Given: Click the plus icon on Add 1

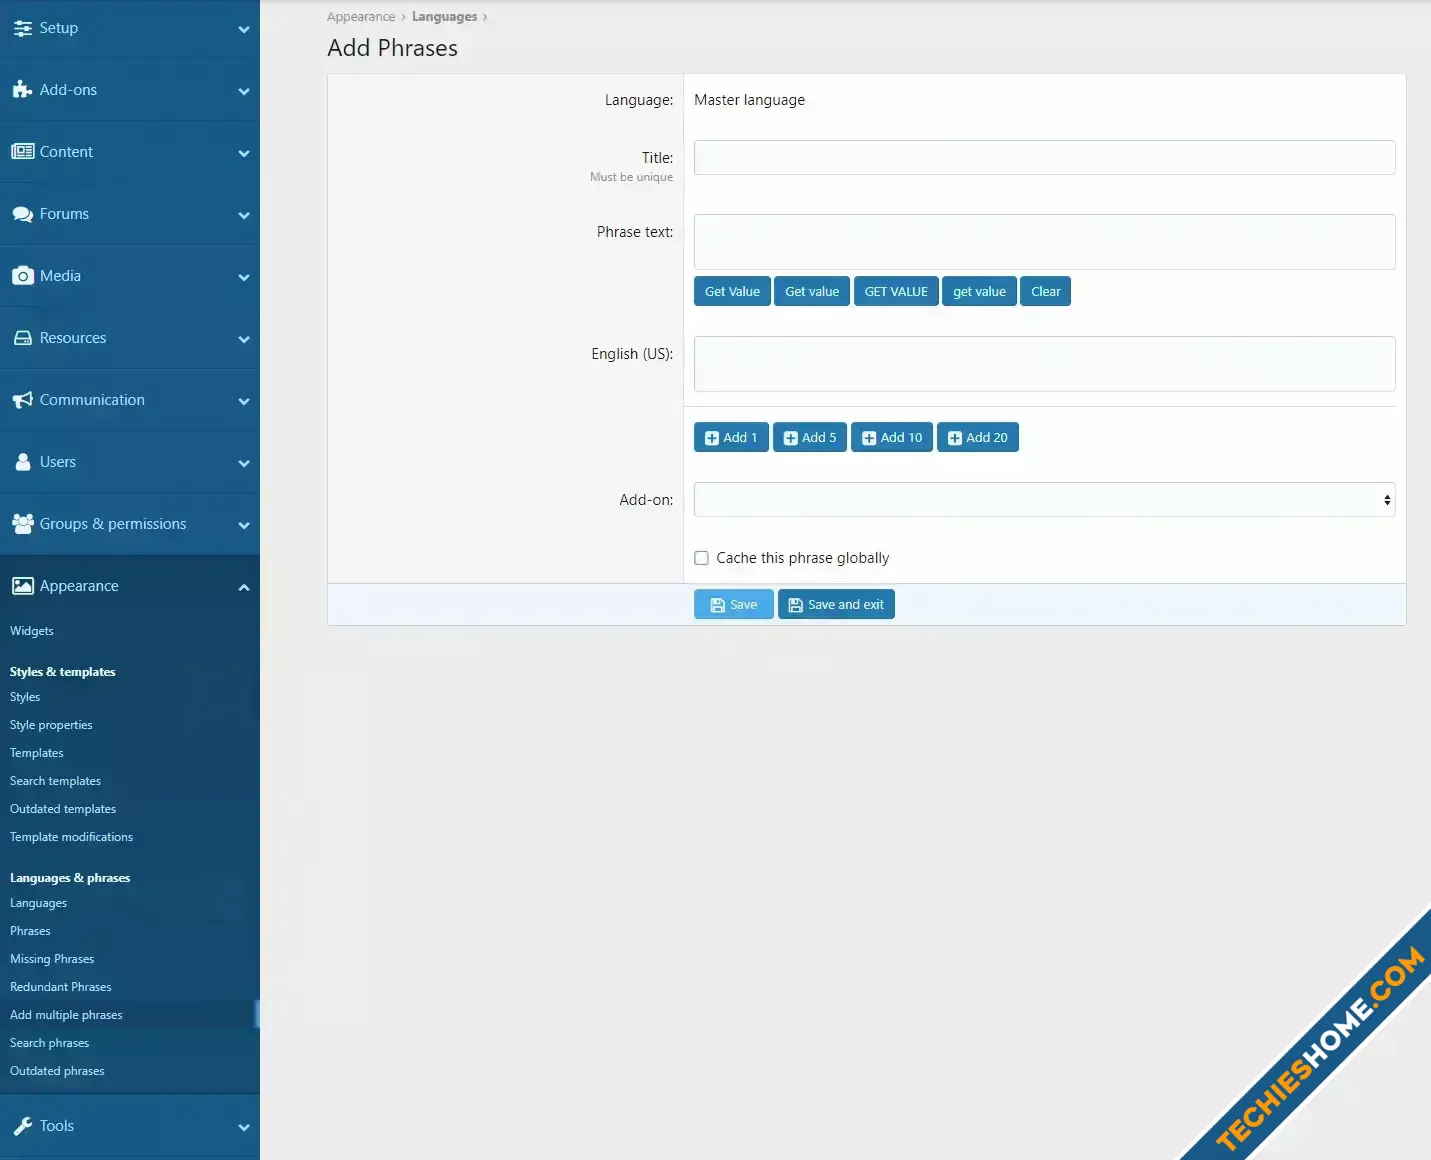Looking at the screenshot, I should point(712,438).
